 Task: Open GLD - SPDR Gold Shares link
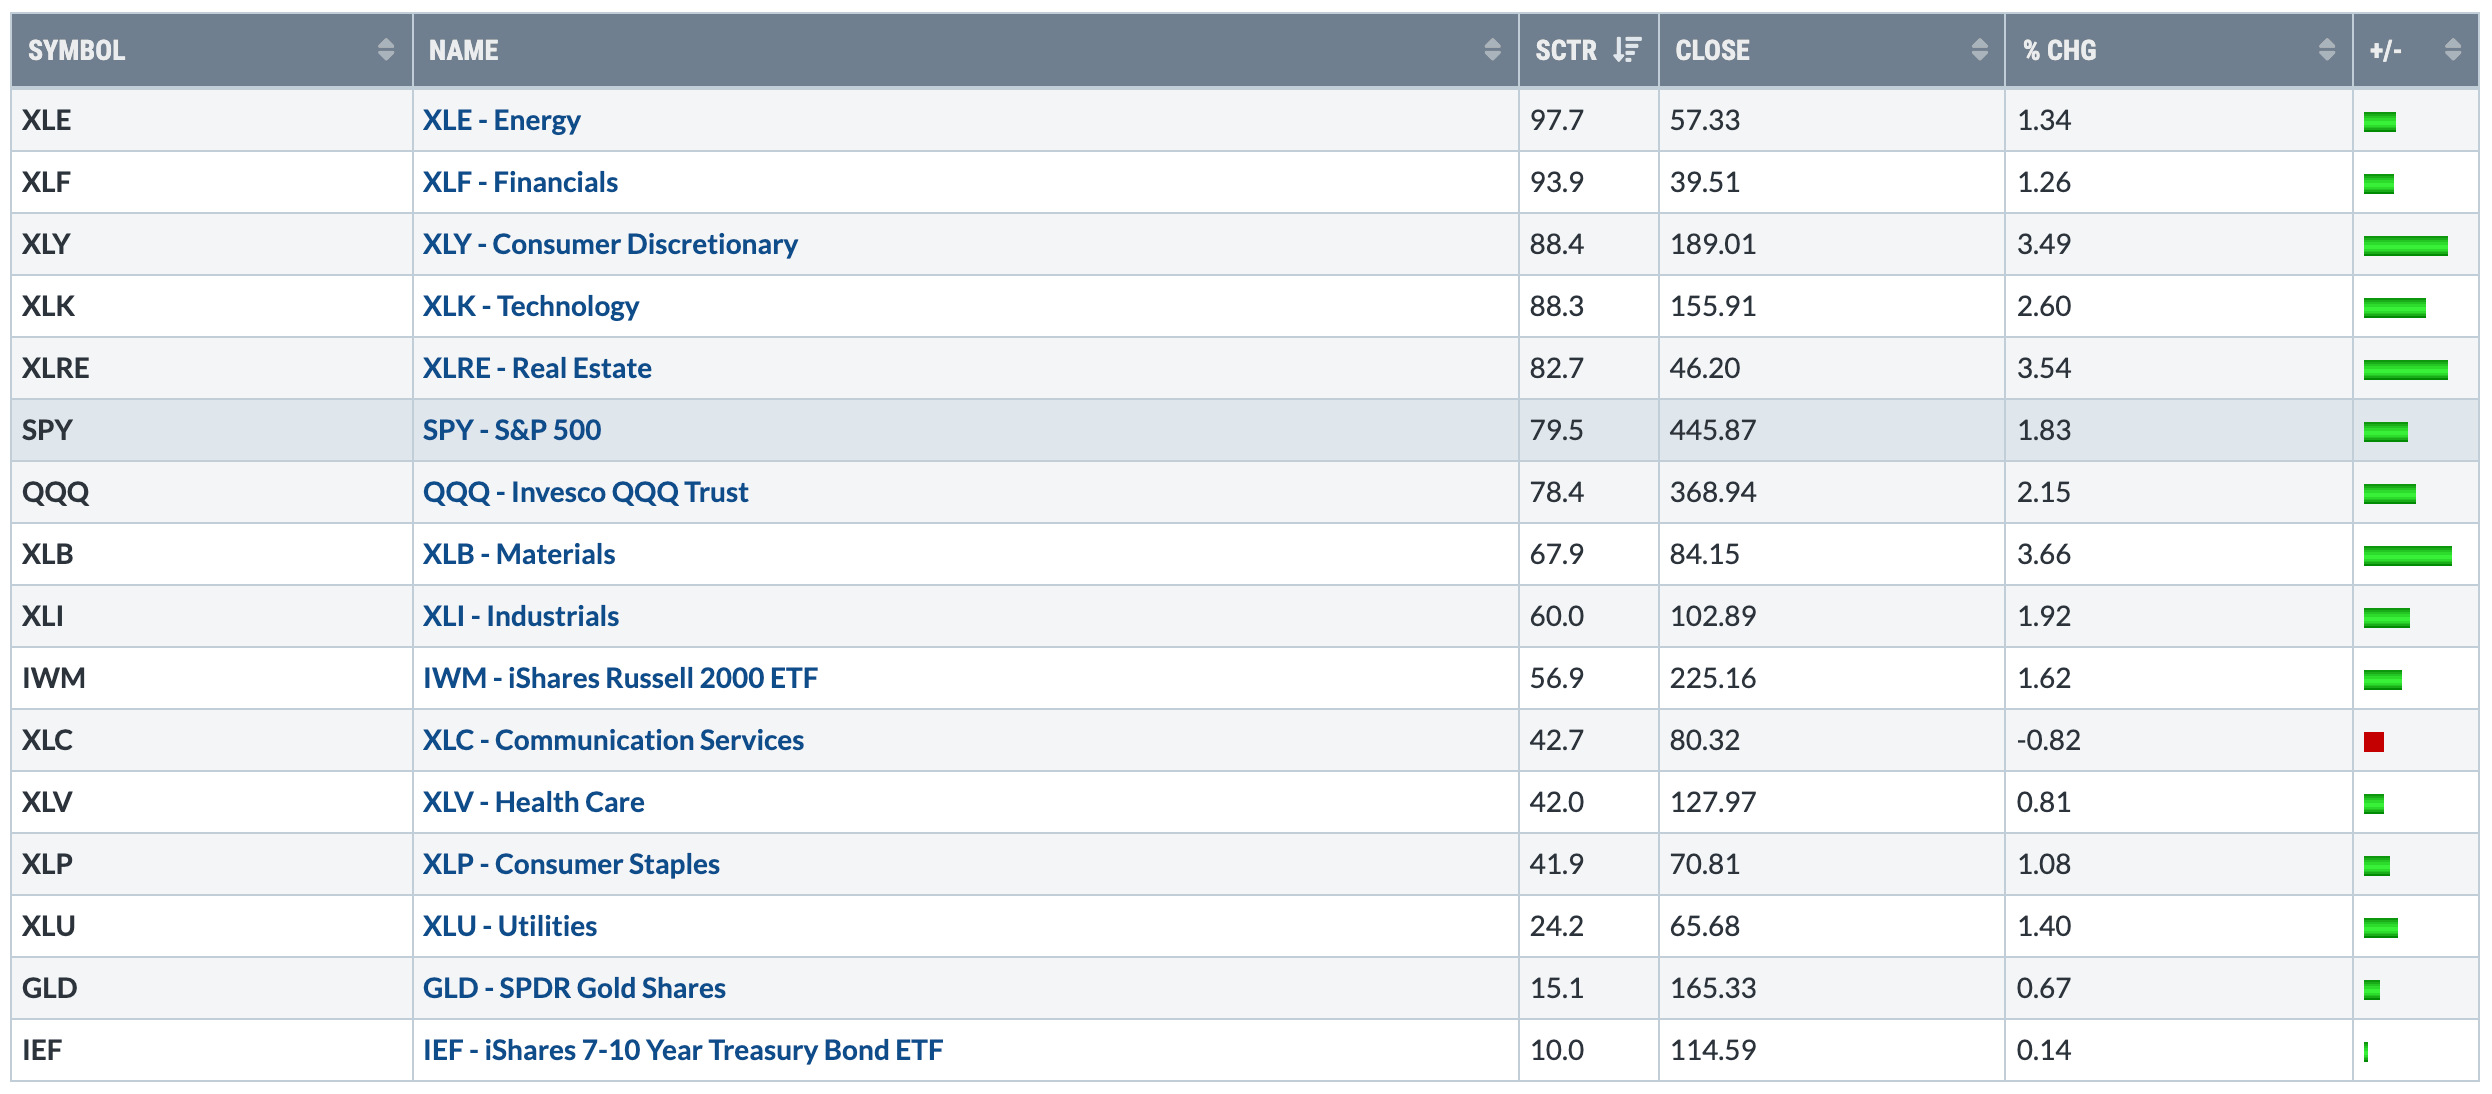coord(574,988)
